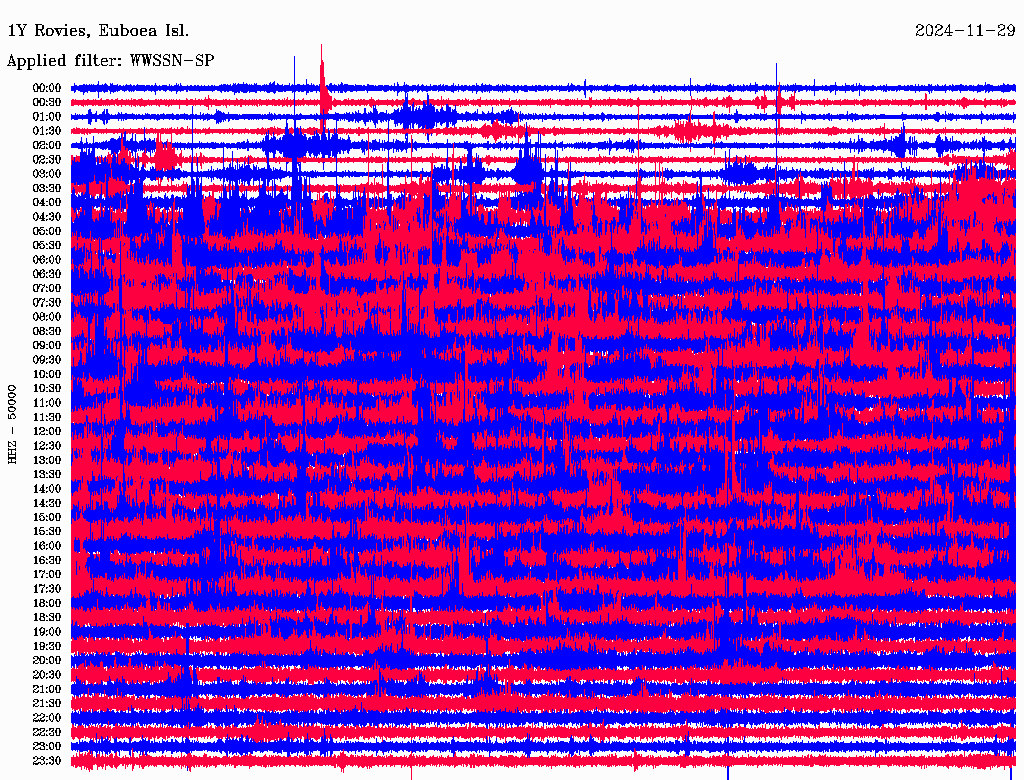Select the 05:30 time label

tap(46, 246)
